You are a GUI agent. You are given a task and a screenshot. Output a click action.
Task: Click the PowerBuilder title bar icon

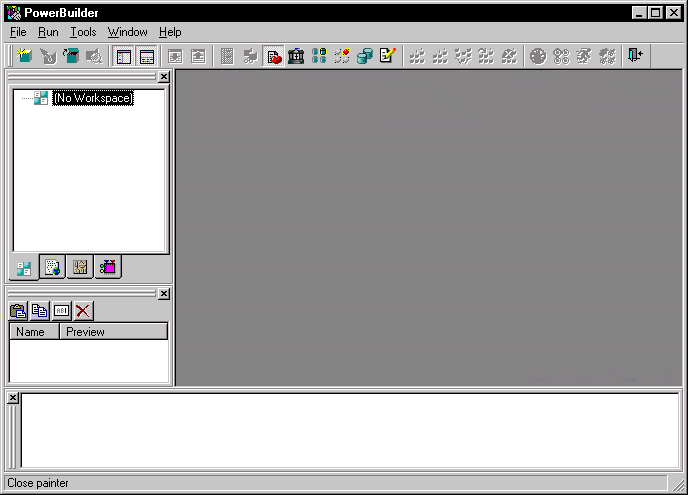pos(14,13)
